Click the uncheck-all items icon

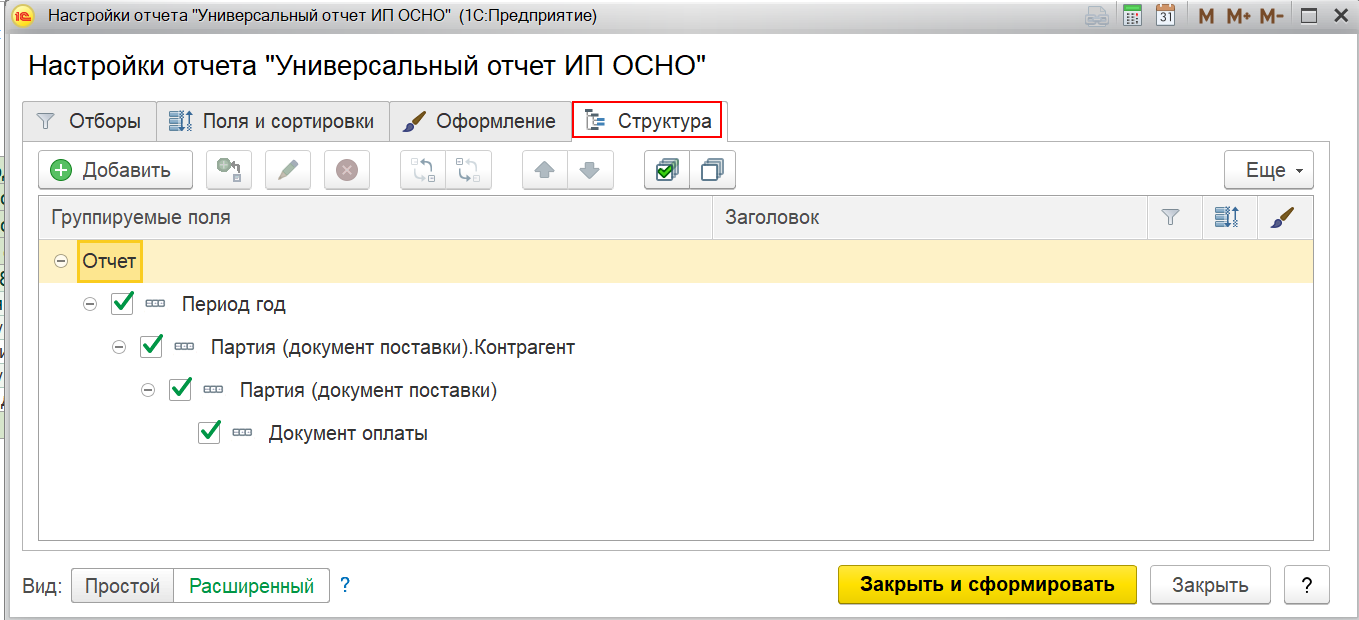pyautogui.click(x=713, y=170)
